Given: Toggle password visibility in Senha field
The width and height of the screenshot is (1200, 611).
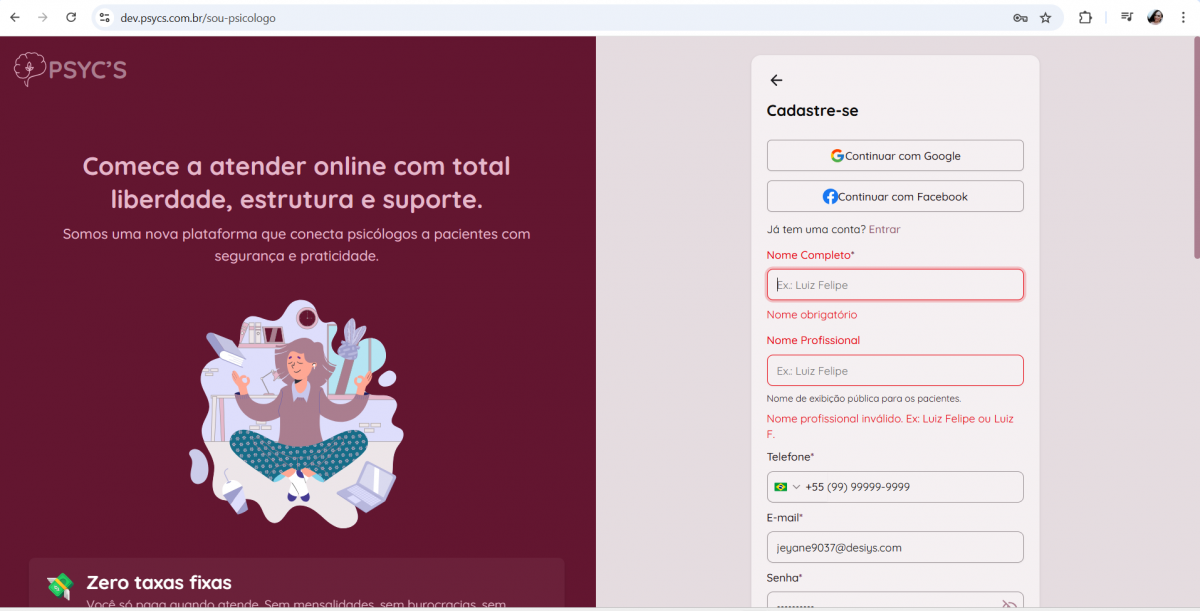Looking at the screenshot, I should [1008, 603].
